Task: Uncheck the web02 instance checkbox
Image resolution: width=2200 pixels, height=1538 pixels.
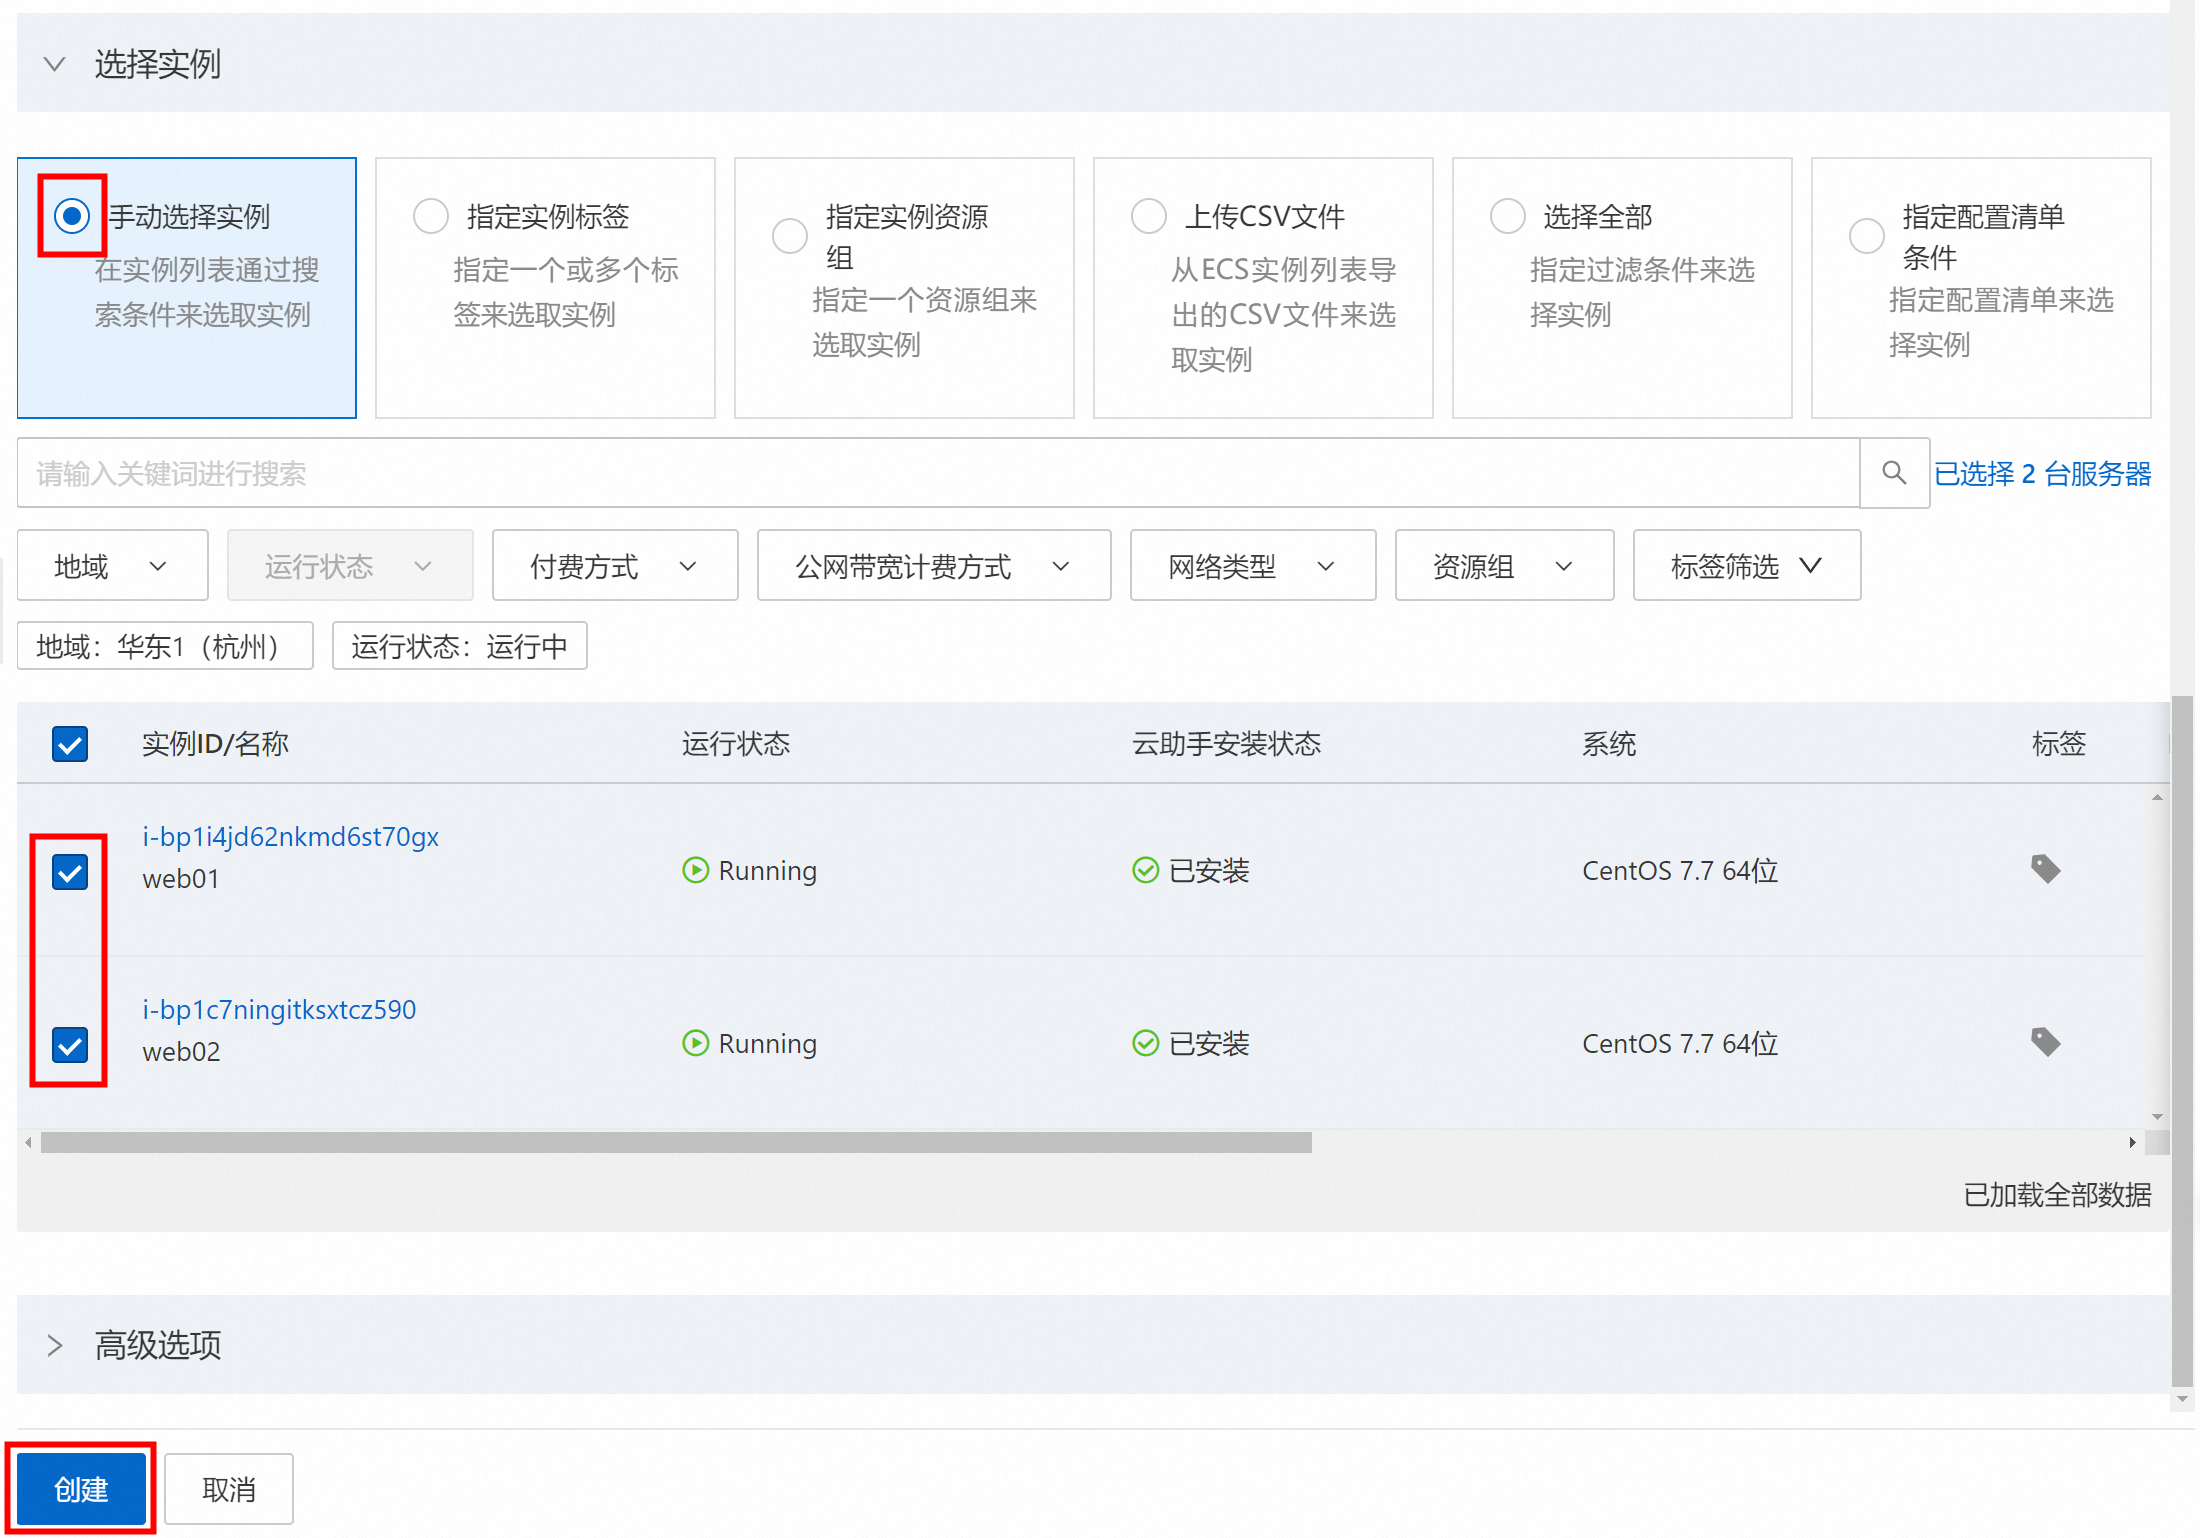Action: [x=70, y=1045]
